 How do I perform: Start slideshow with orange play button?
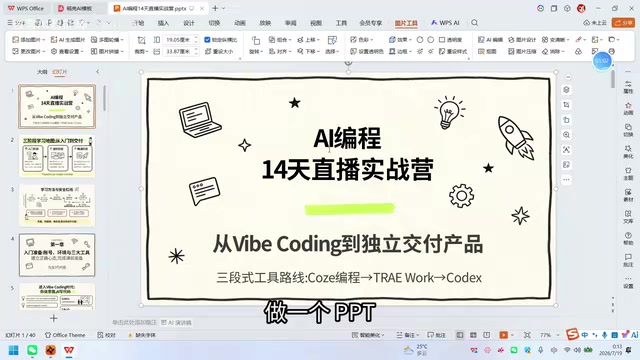(503, 335)
